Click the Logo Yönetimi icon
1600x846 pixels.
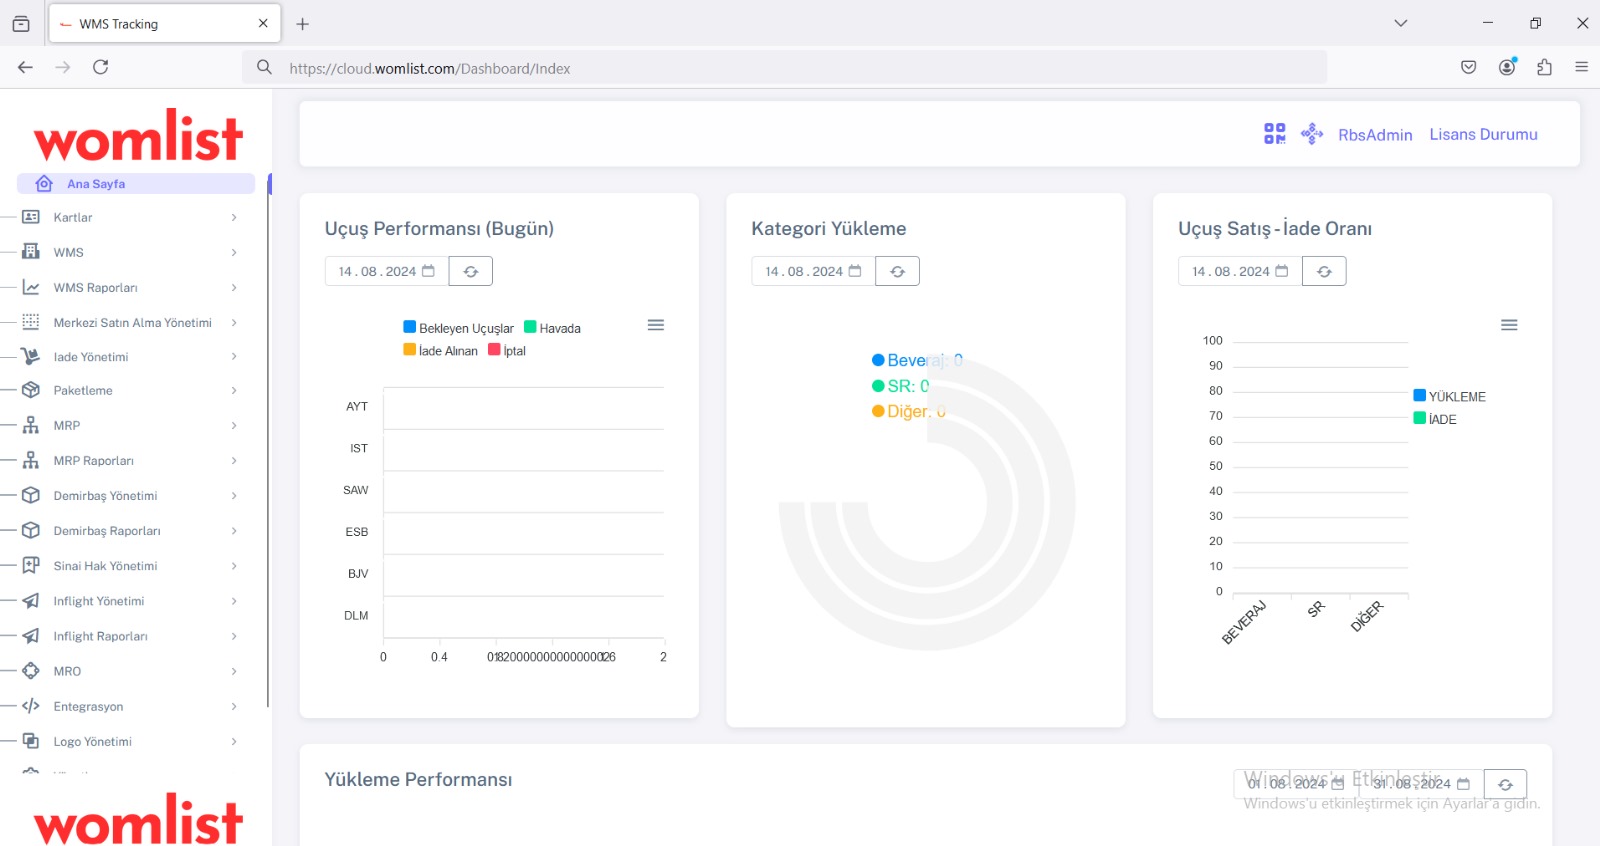coord(31,741)
